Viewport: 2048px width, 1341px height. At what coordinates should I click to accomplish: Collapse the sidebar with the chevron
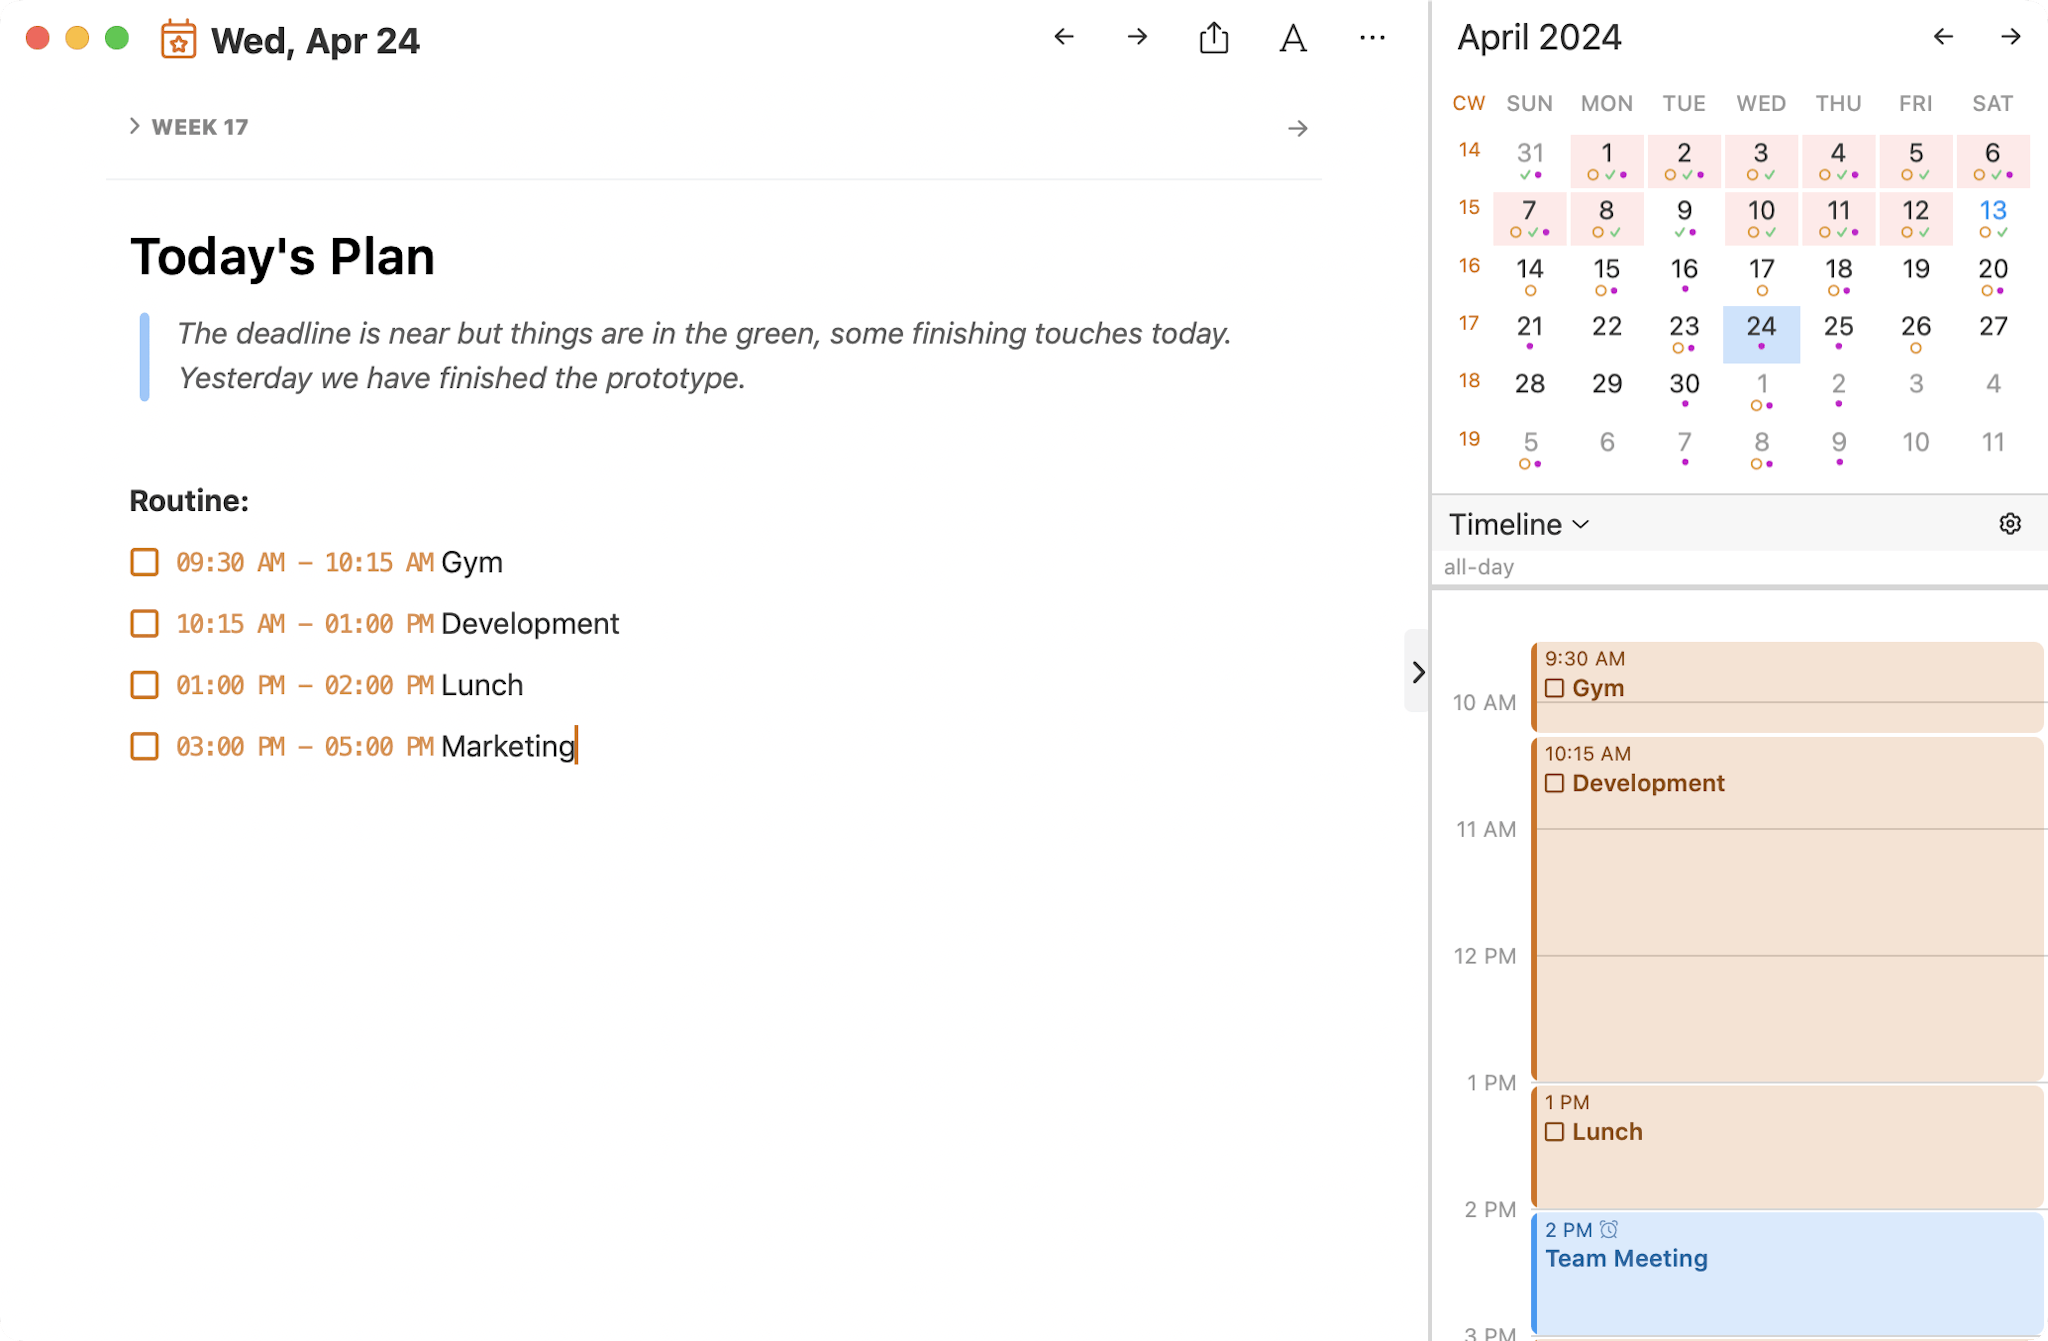tap(1416, 672)
